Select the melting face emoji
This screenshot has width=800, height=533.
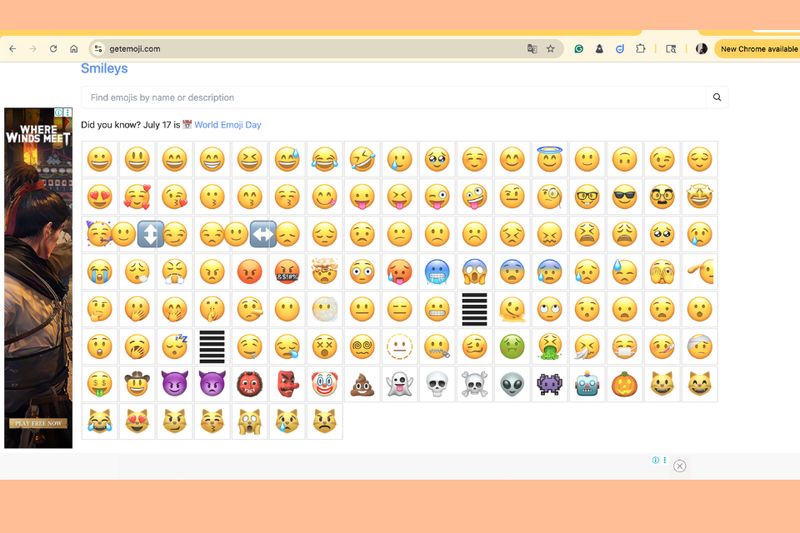coord(512,309)
